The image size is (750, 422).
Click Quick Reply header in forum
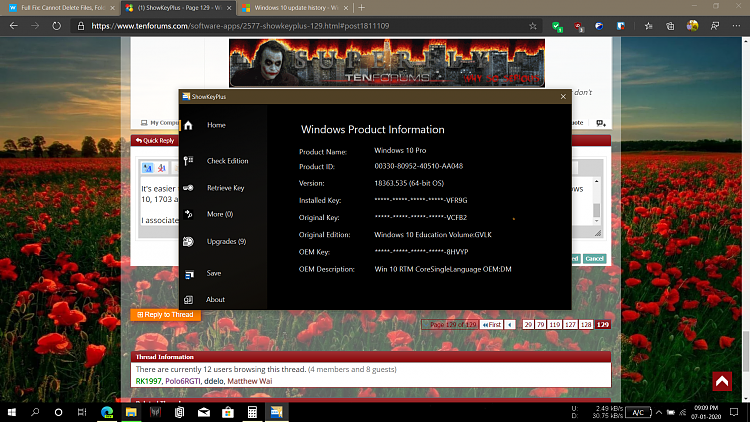coord(155,141)
